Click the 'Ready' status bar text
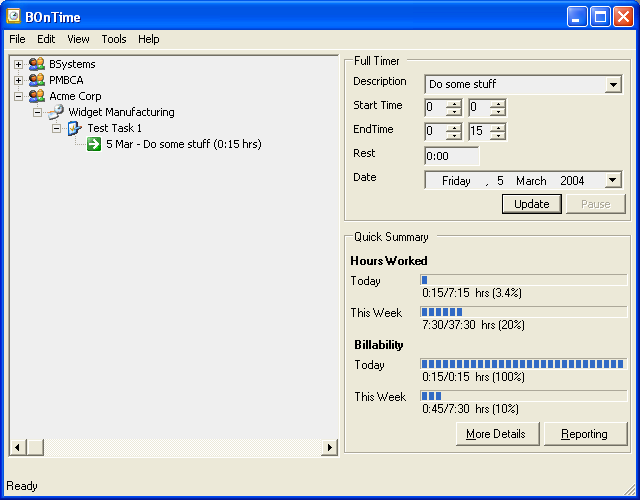Viewport: 640px width, 500px height. pos(22,486)
